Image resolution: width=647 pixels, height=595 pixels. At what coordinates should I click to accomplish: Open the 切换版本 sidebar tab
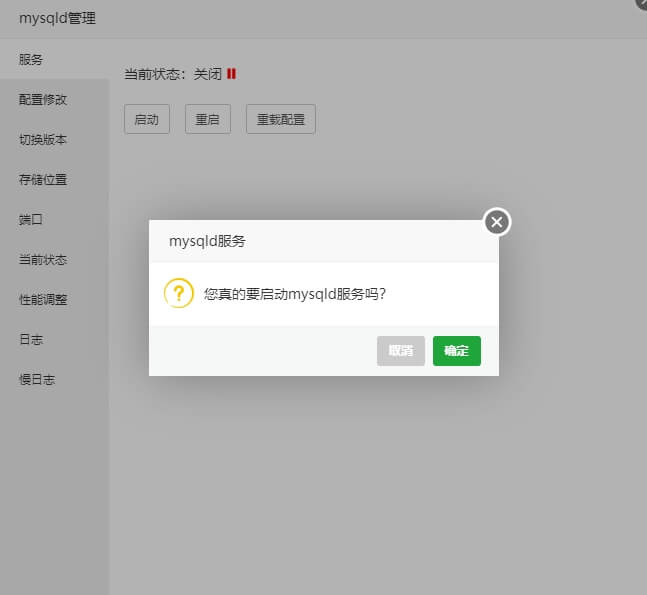pos(54,139)
